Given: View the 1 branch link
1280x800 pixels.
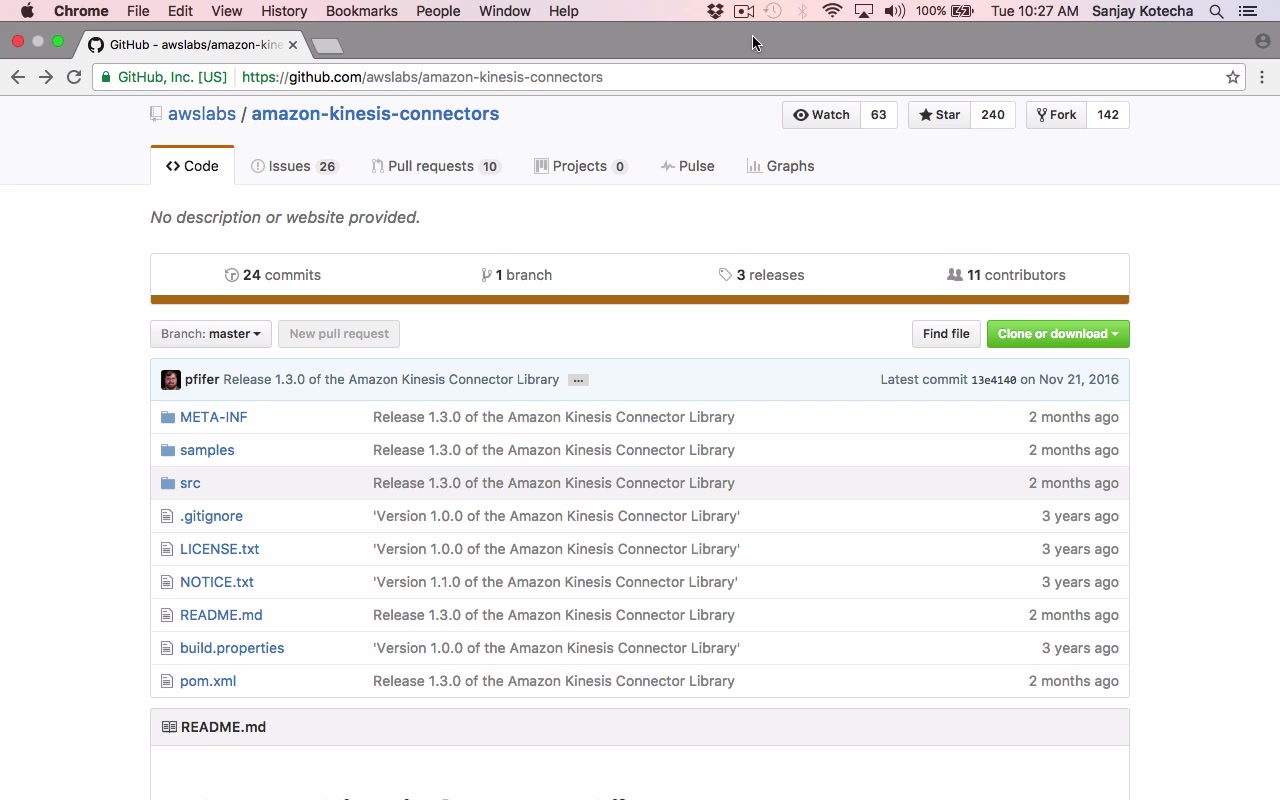Looking at the screenshot, I should [517, 275].
